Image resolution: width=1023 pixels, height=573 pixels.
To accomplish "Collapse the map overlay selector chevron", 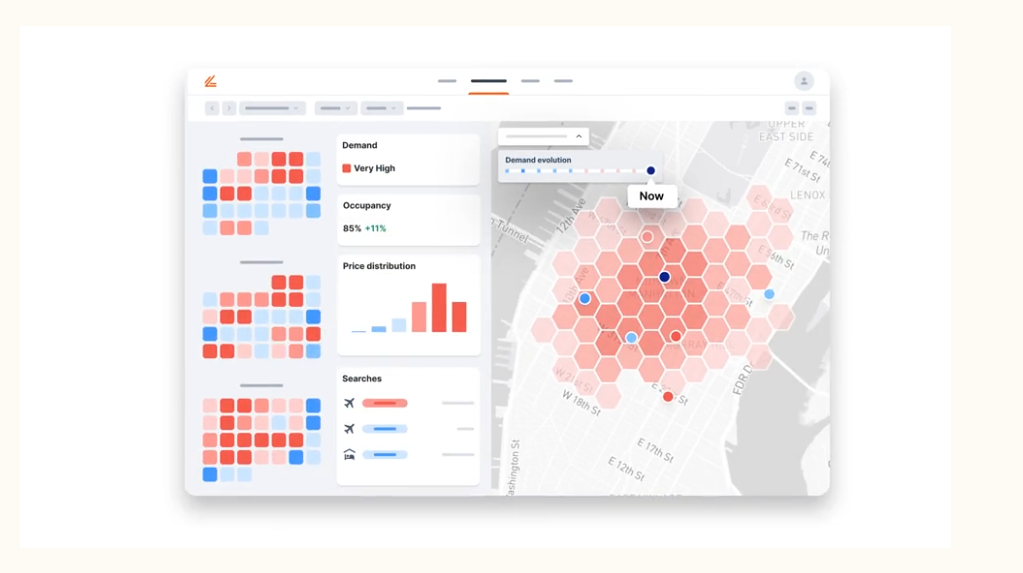I will (x=579, y=136).
